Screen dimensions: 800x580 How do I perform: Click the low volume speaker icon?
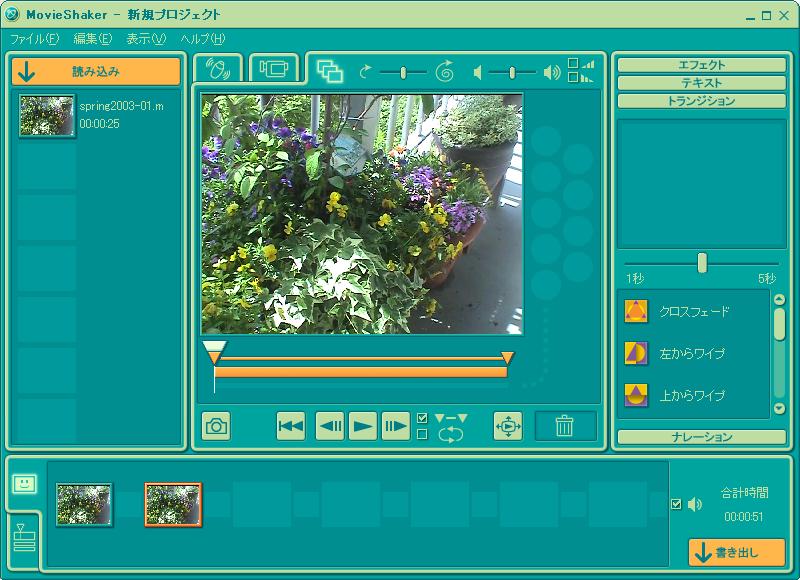477,73
